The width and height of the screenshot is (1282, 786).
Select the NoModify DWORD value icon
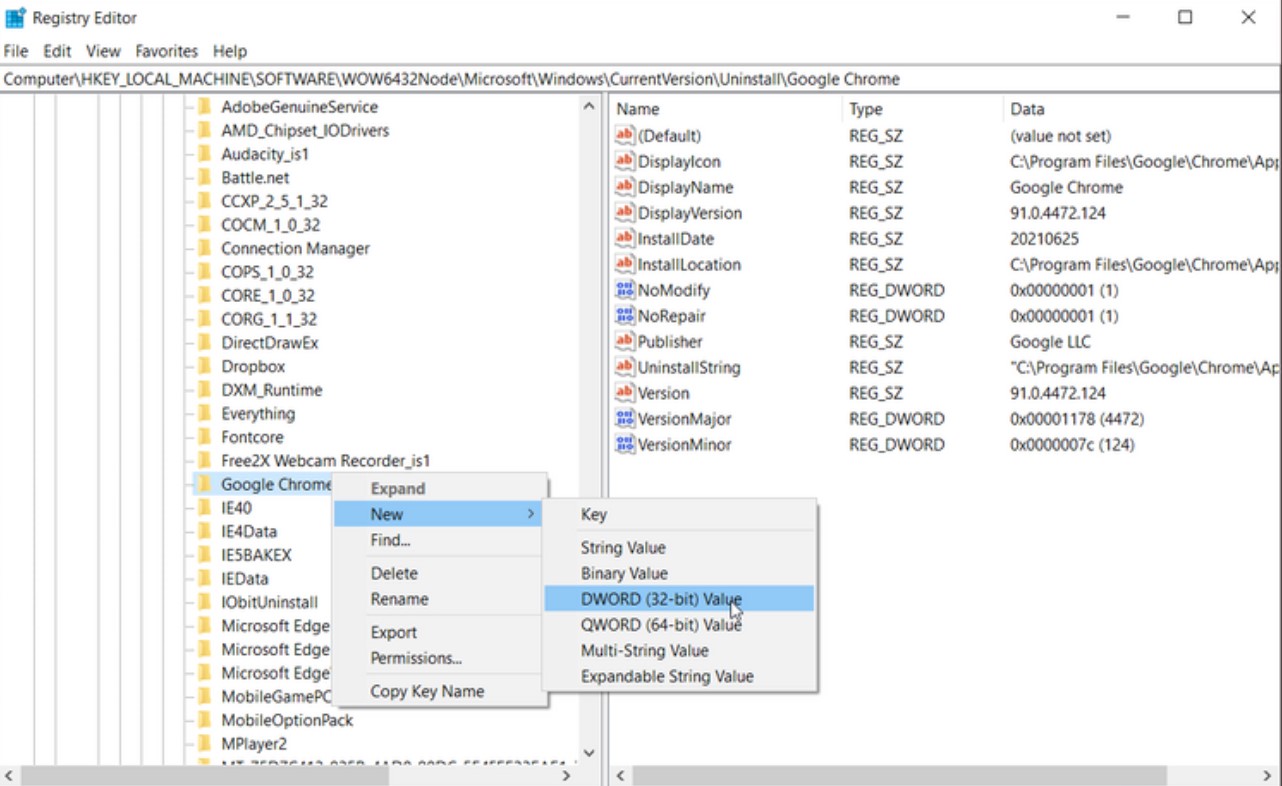click(x=625, y=290)
